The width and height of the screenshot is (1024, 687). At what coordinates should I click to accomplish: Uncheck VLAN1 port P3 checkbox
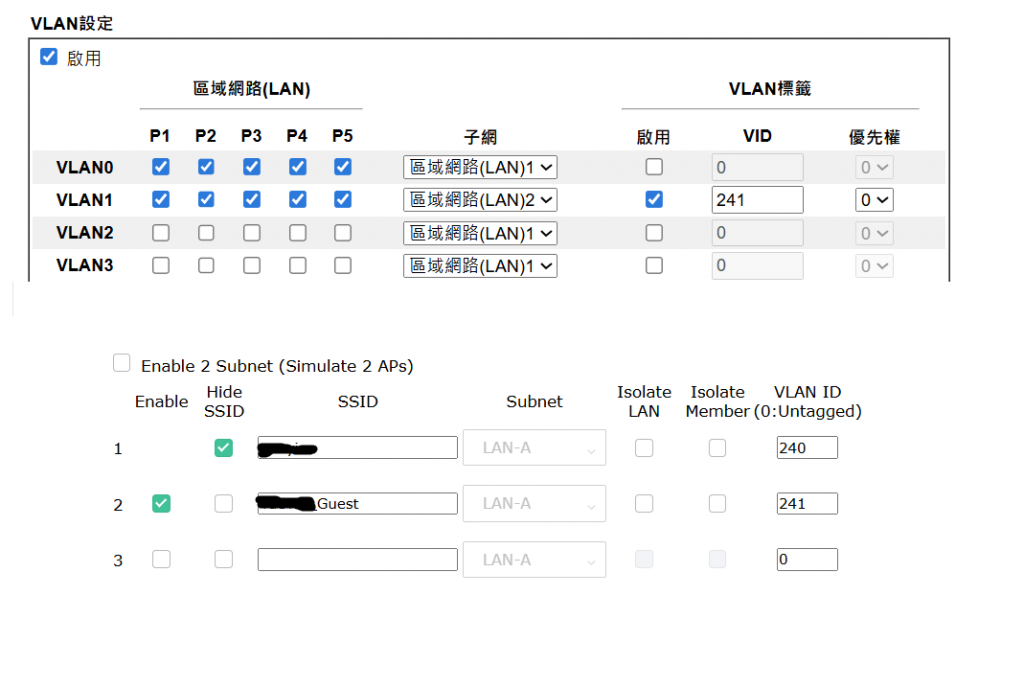[x=251, y=199]
